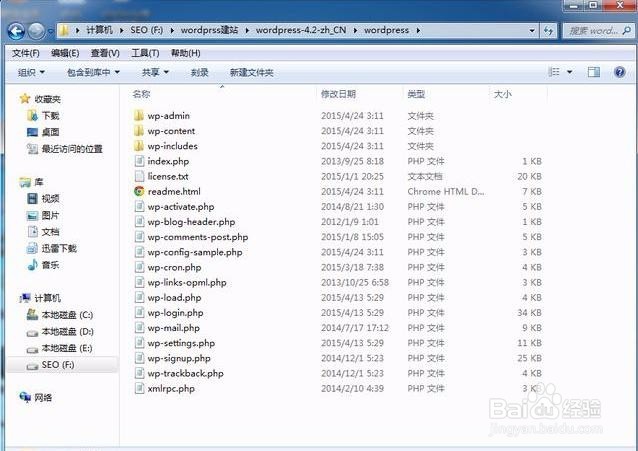Viewport: 638px width, 451px height.
Task: Select Music library in sidebar
Action: pyautogui.click(x=44, y=265)
